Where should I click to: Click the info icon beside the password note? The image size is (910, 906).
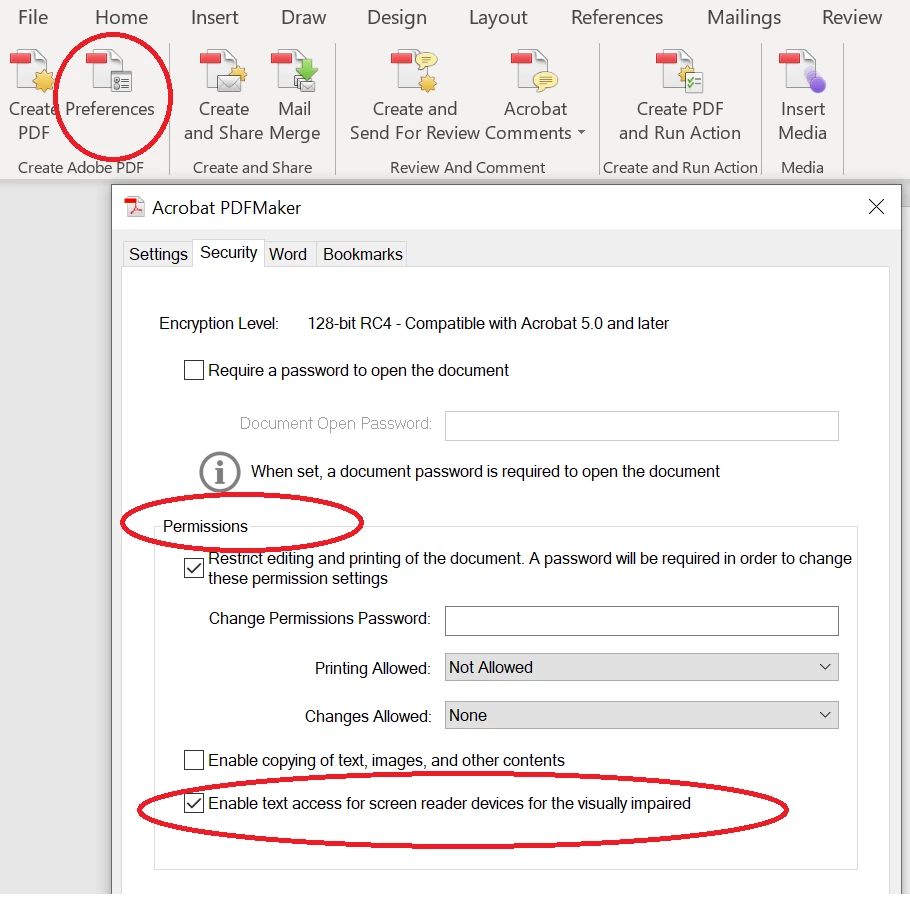click(x=219, y=472)
